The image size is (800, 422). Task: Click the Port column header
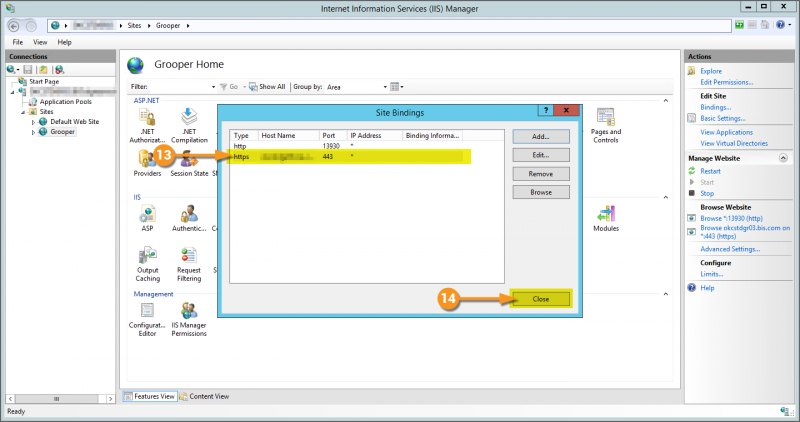(x=333, y=136)
